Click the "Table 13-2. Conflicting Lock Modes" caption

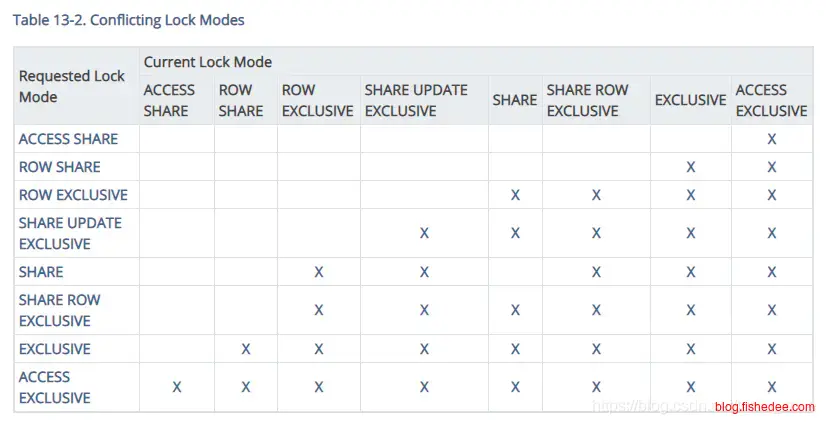click(128, 20)
